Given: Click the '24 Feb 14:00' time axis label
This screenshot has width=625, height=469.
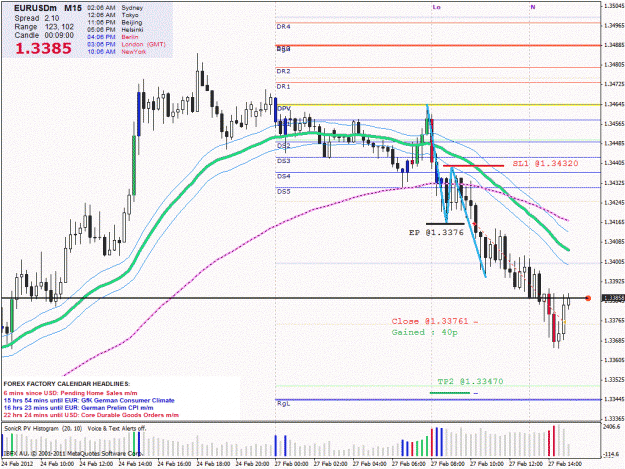Looking at the screenshot, I should tap(136, 464).
